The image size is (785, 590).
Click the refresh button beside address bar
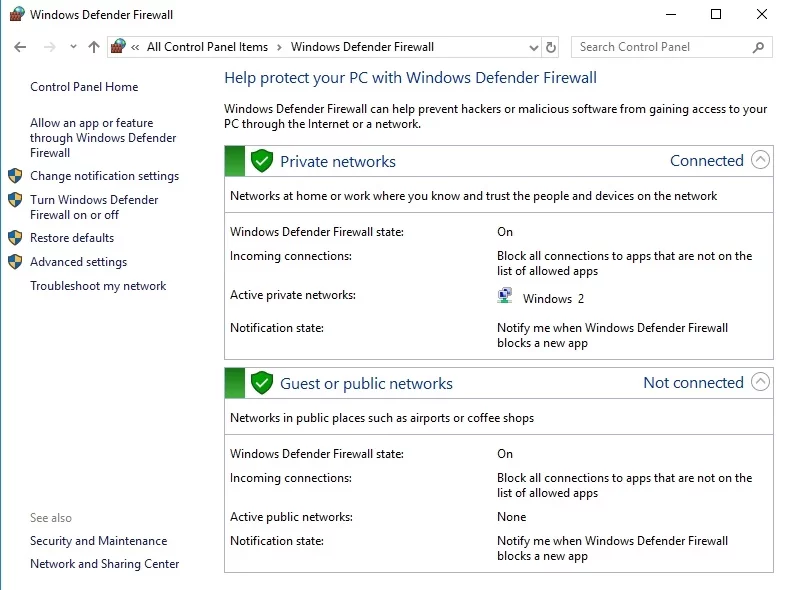[551, 47]
